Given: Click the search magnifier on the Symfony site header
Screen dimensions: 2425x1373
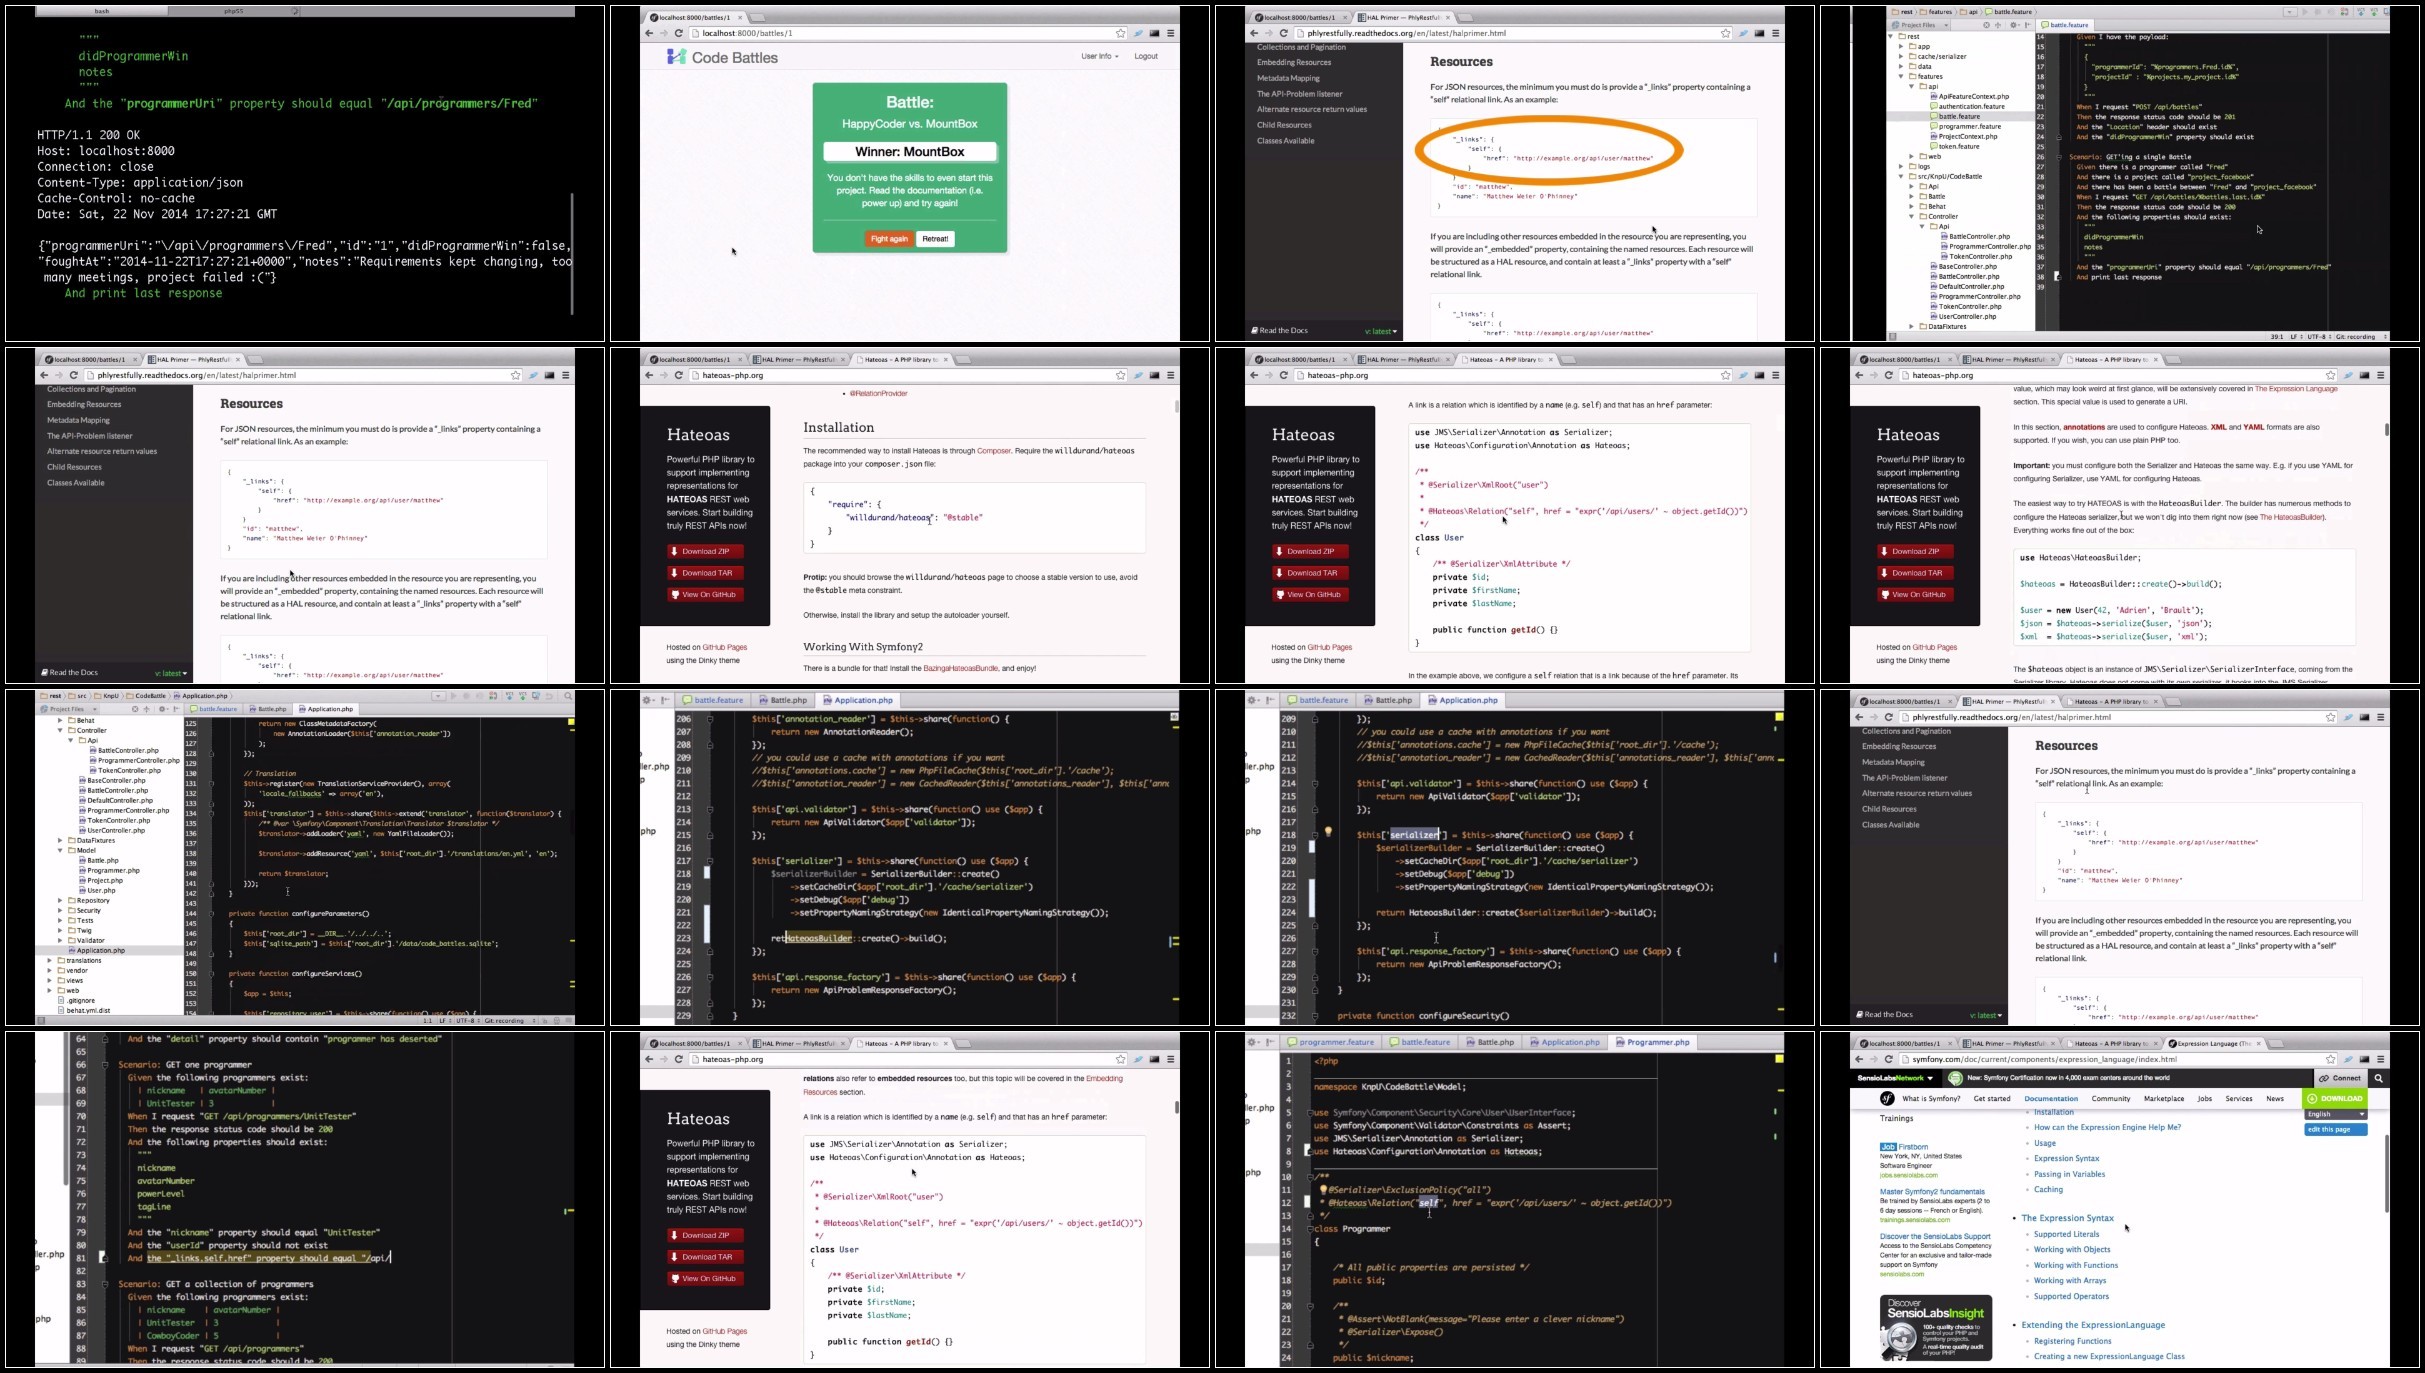Looking at the screenshot, I should tap(2378, 1078).
